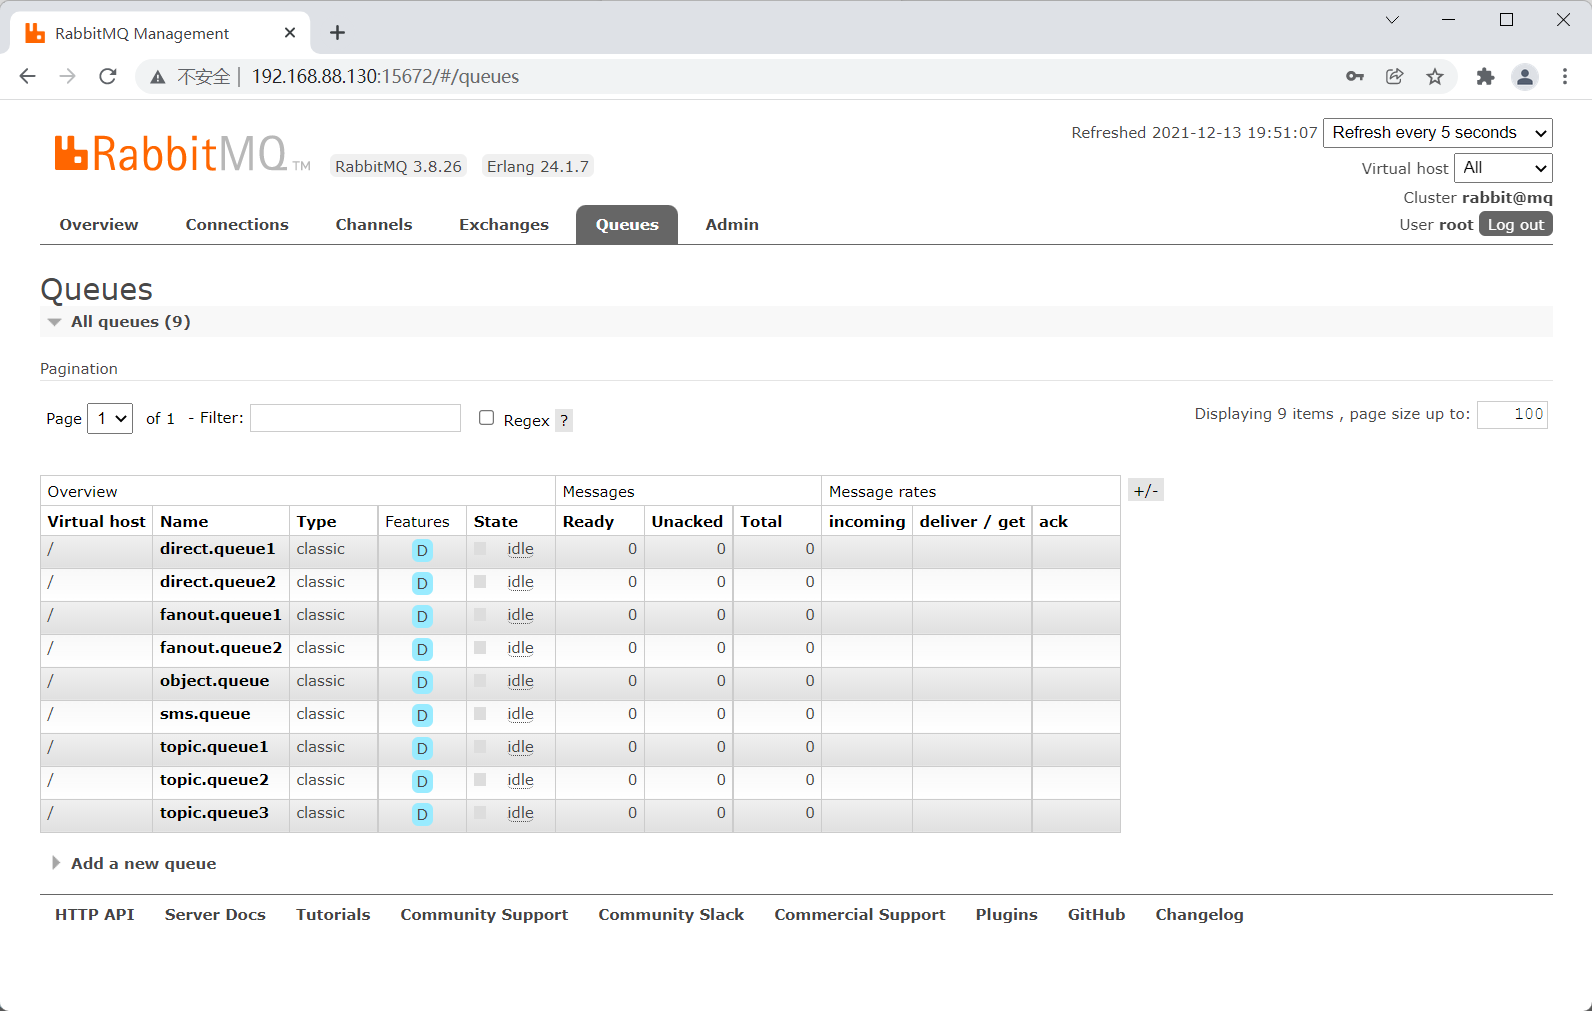Open the Community Slack link
This screenshot has width=1592, height=1011.
(671, 915)
